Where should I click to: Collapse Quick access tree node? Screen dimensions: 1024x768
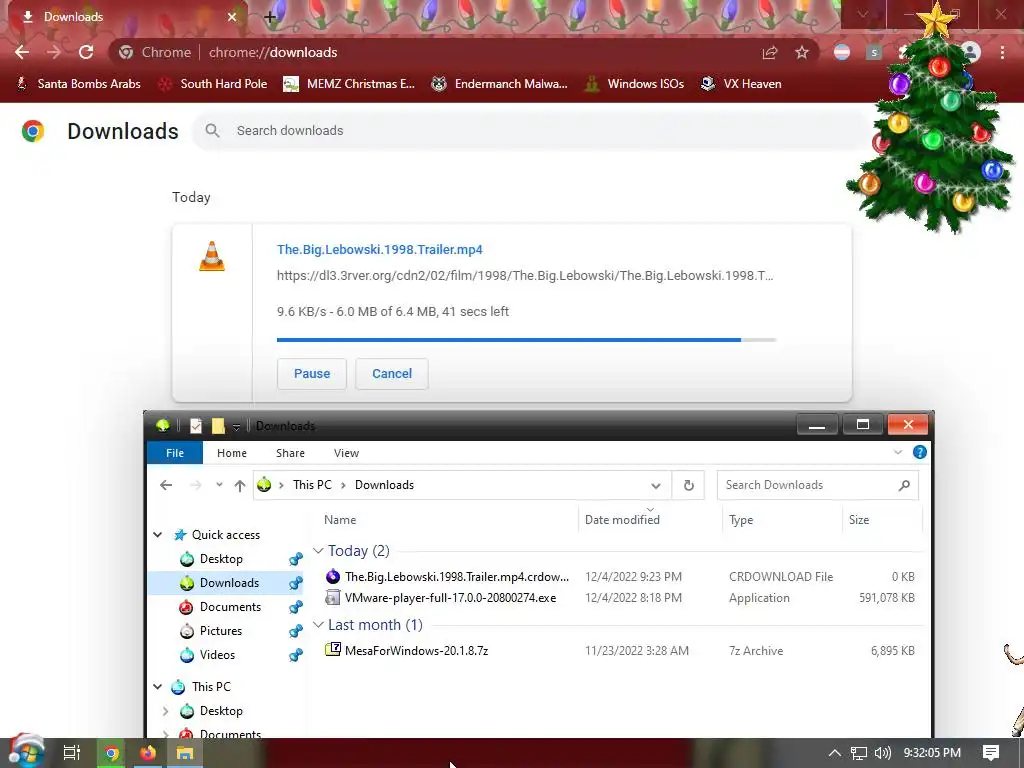[x=157, y=535]
